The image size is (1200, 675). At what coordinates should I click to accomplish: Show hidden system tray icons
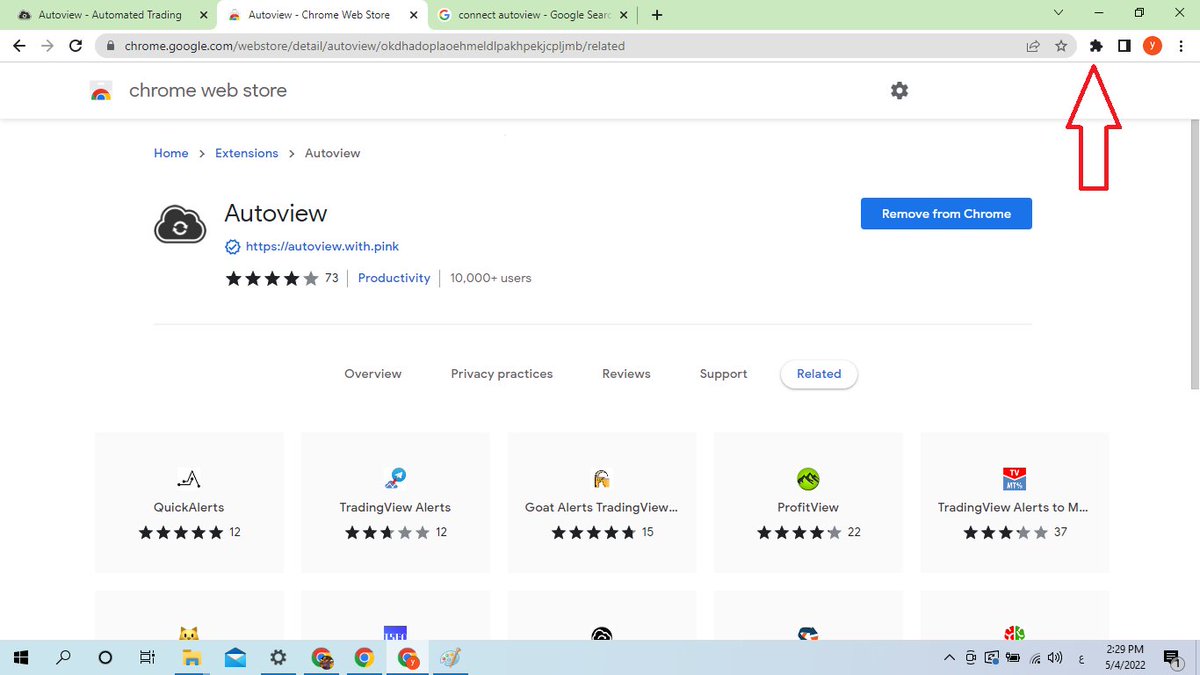click(949, 657)
